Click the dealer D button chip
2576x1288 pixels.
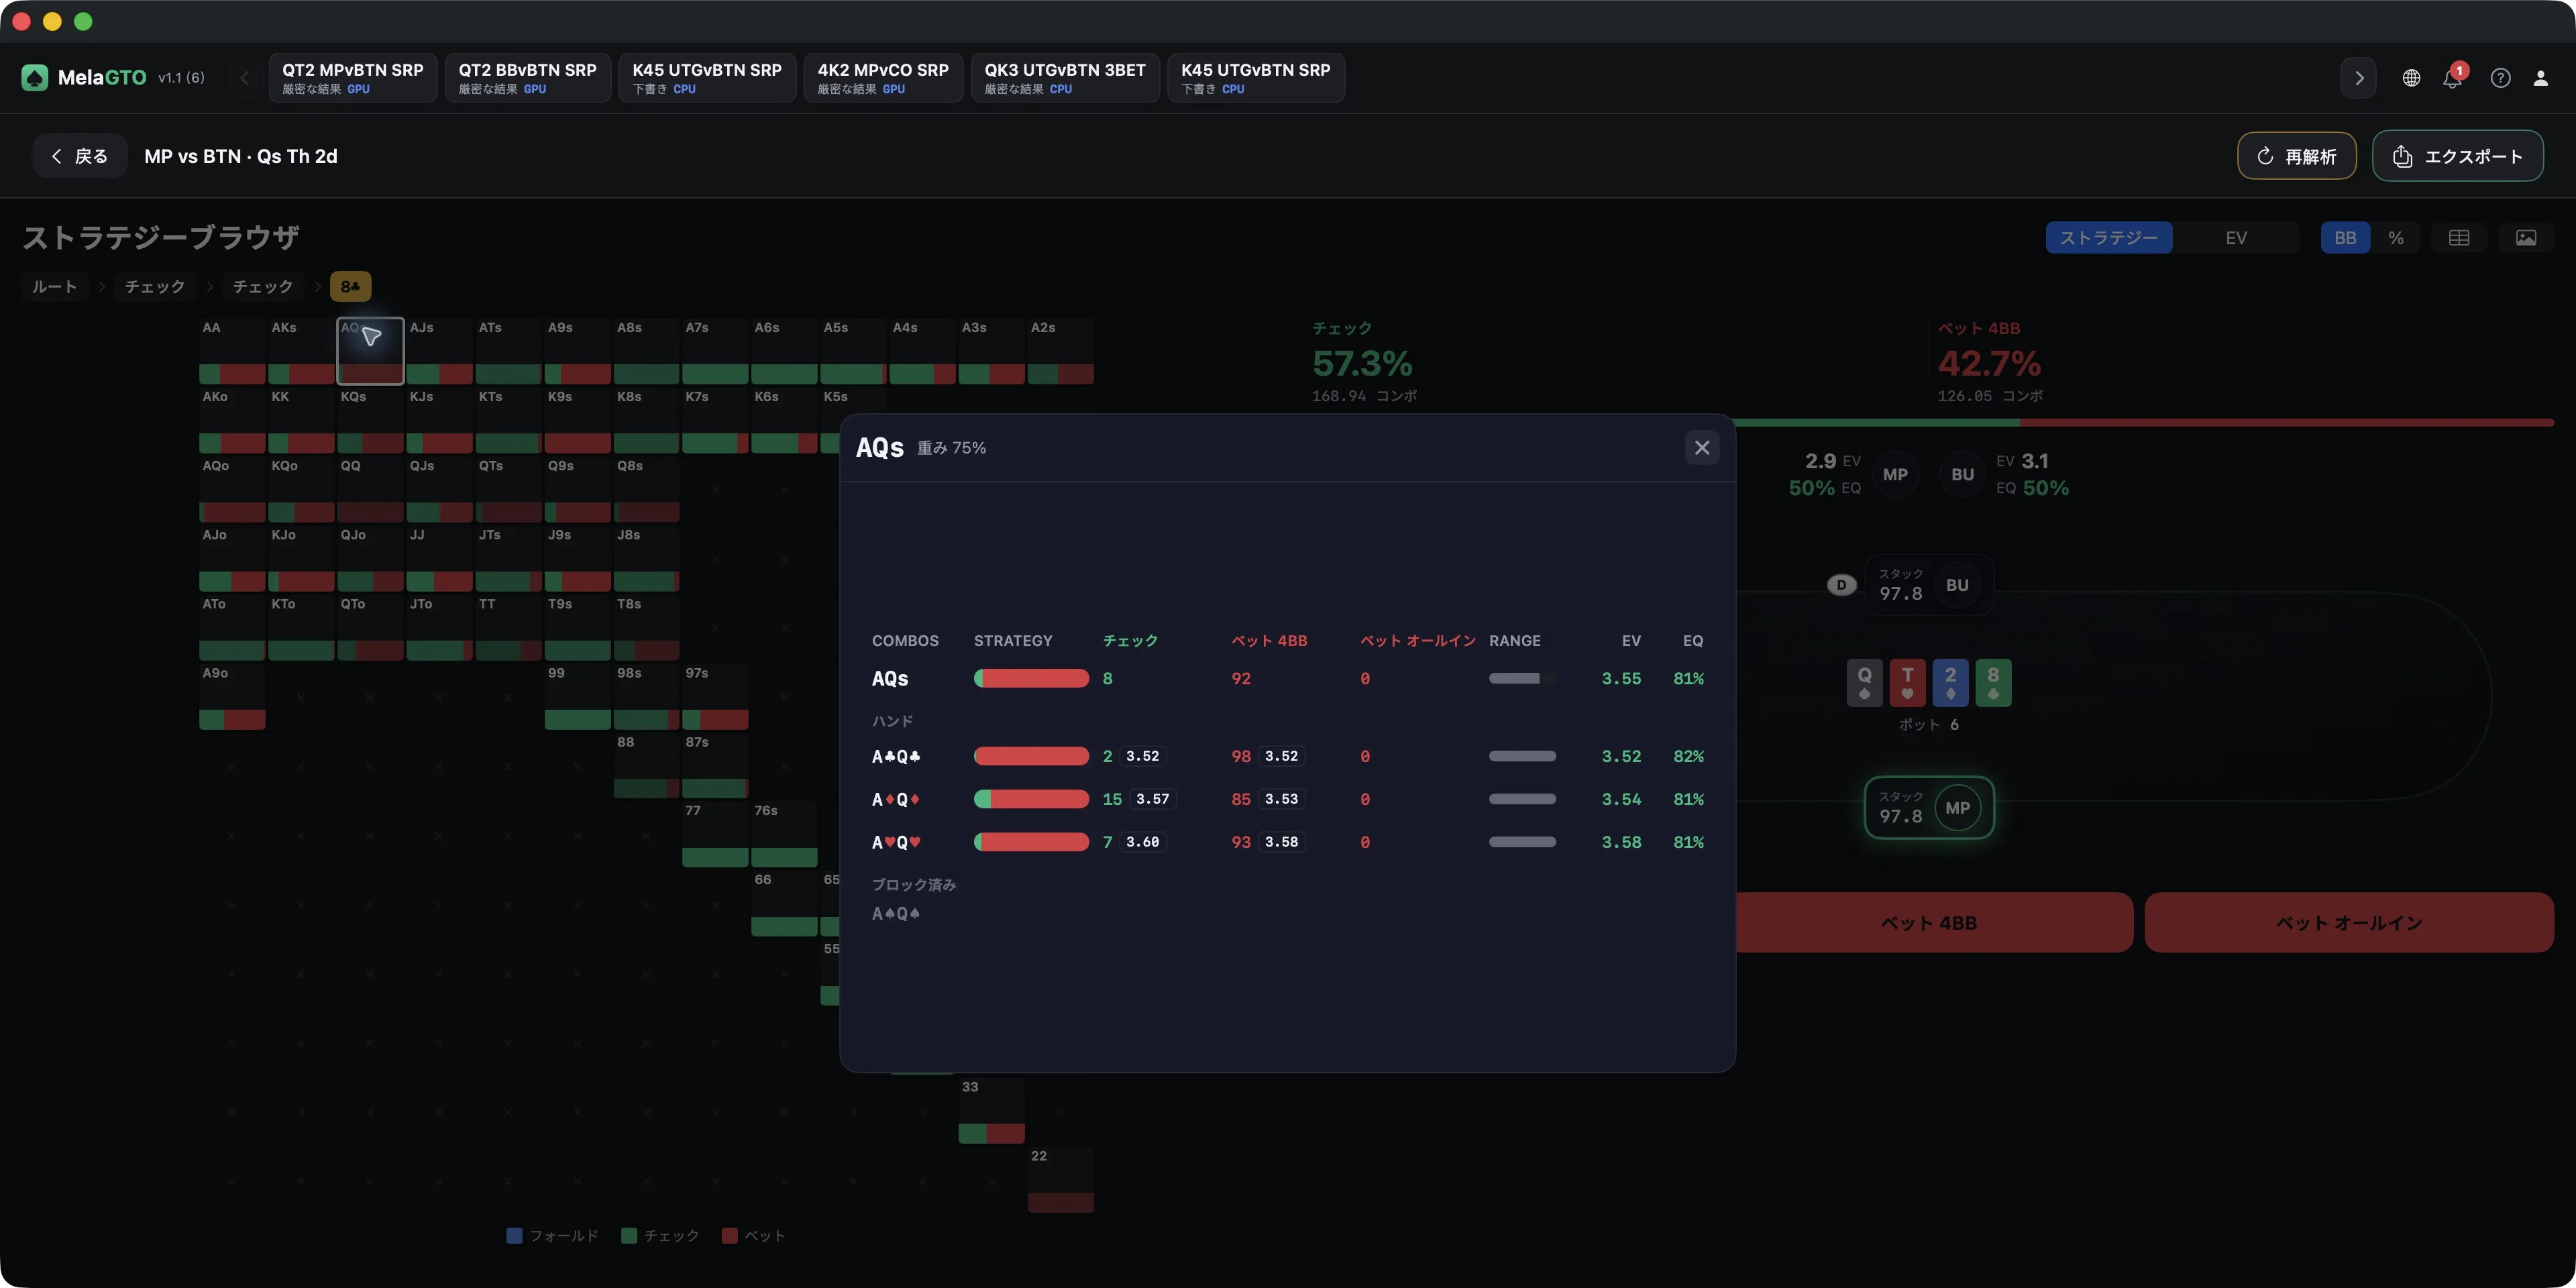pyautogui.click(x=1841, y=585)
